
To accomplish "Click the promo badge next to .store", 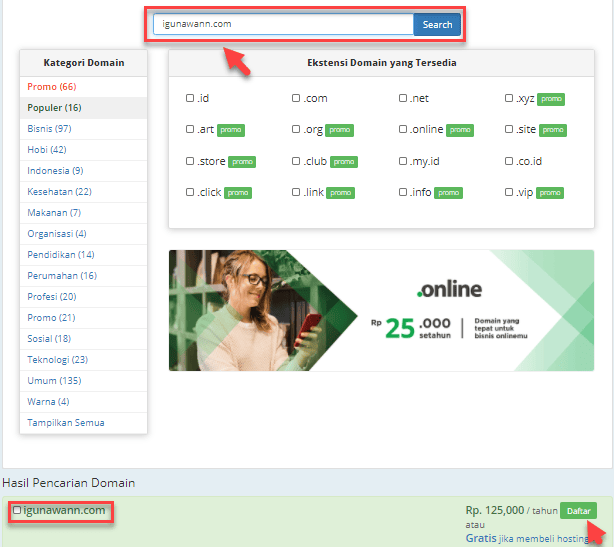I will click(x=242, y=162).
